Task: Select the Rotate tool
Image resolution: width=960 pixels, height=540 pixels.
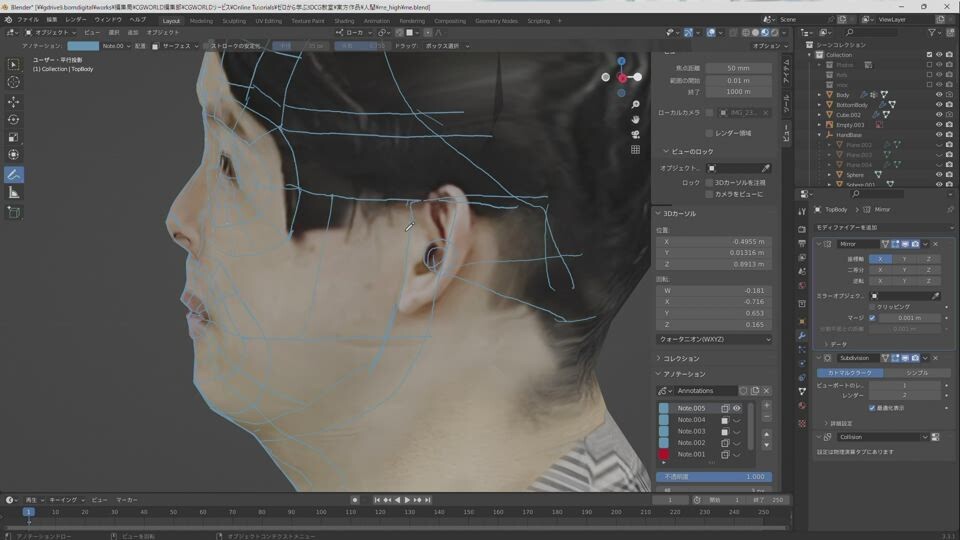Action: [x=14, y=120]
